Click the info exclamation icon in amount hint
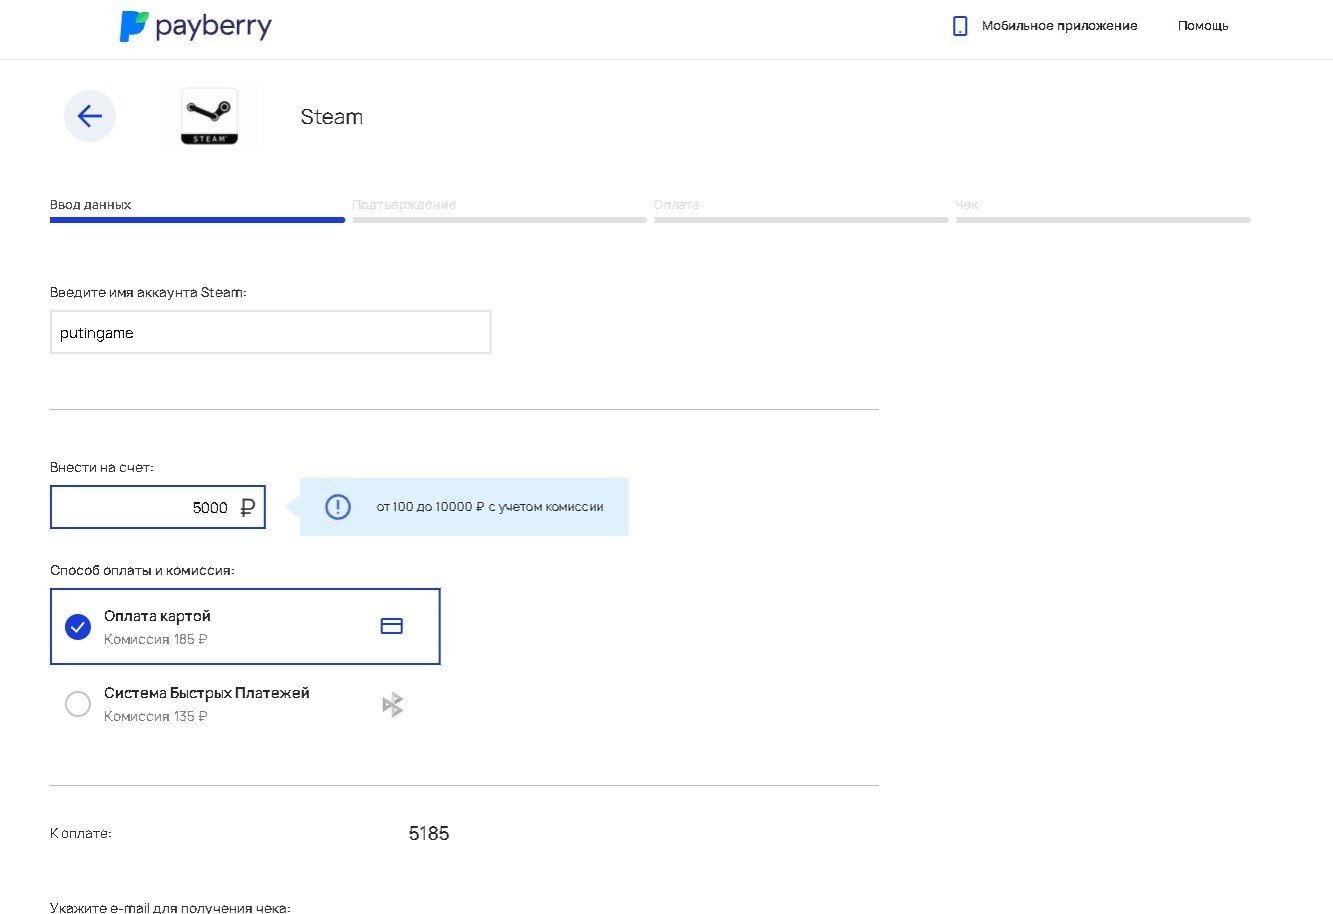 pos(338,507)
